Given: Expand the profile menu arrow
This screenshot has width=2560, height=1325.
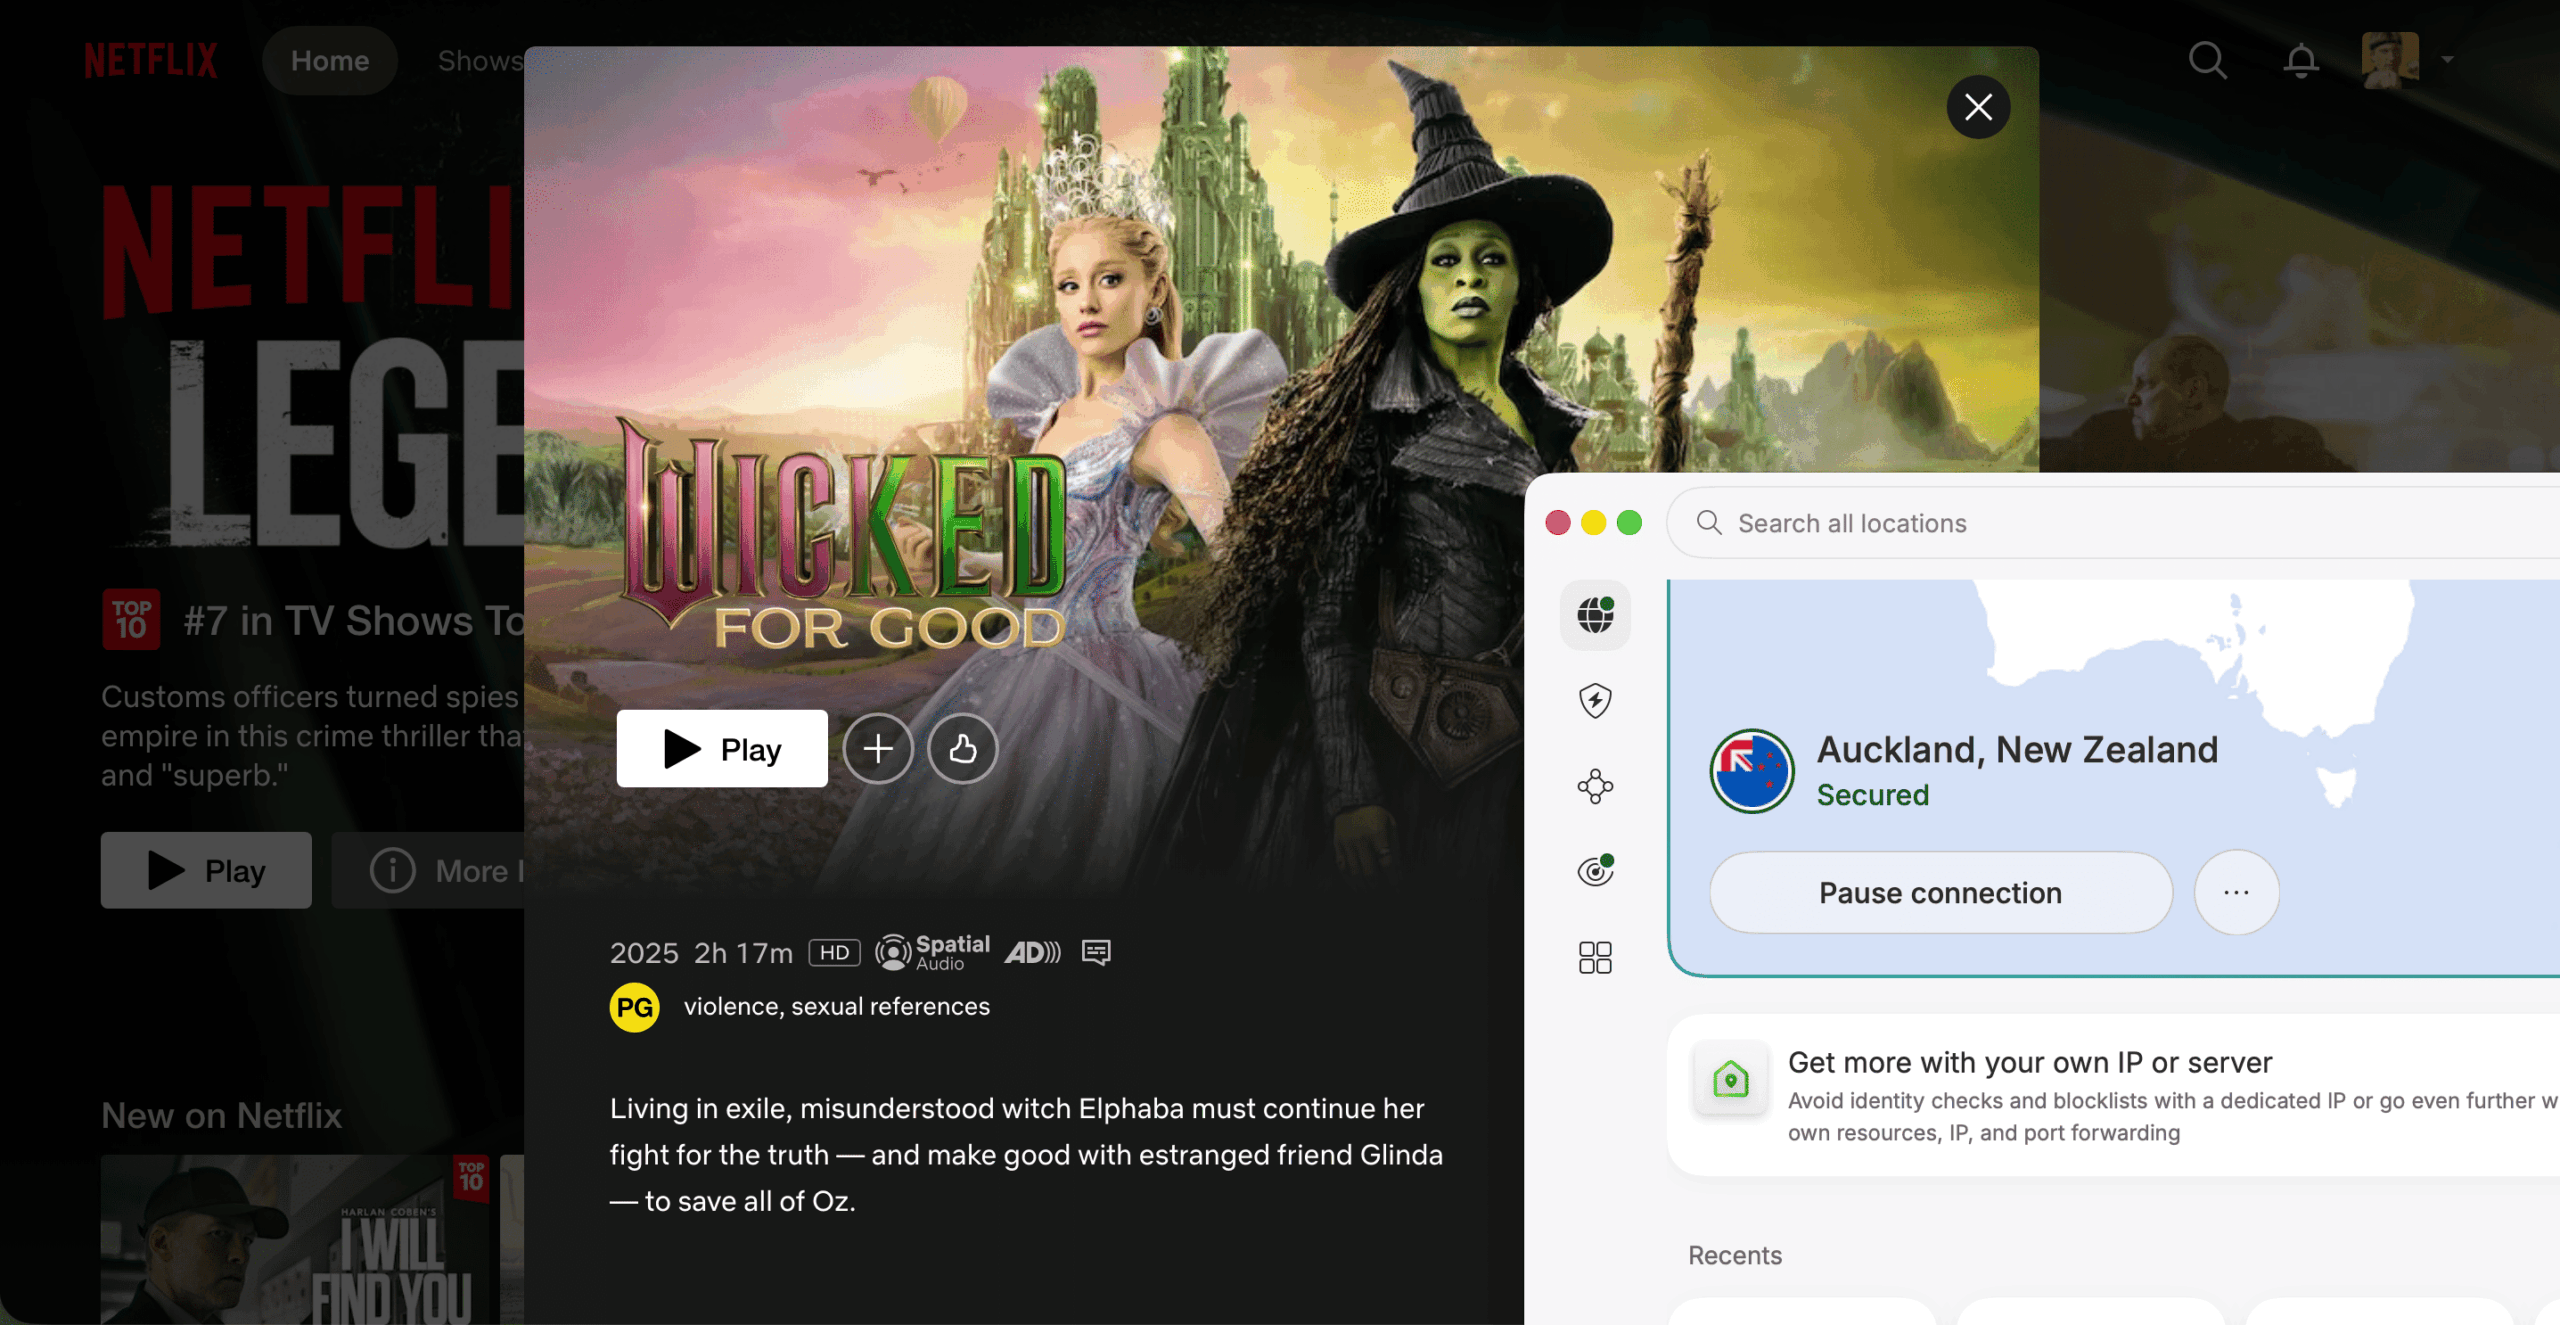Looking at the screenshot, I should pos(2447,60).
